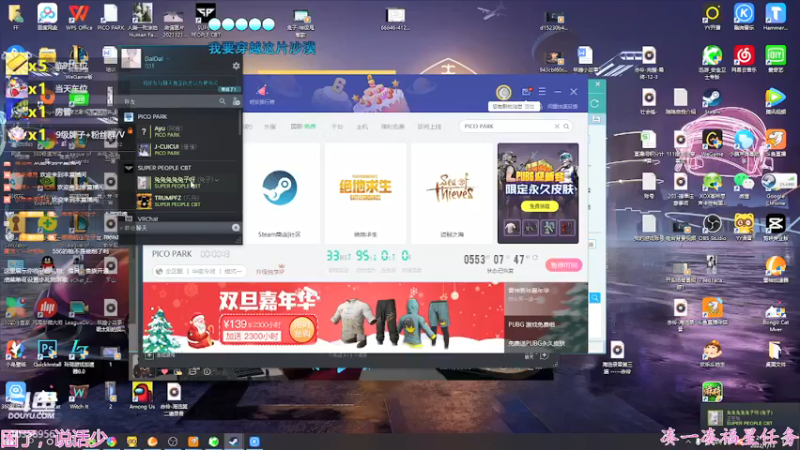Image resolution: width=800 pixels, height=450 pixels.
Task: Select the 绝地求生 game card
Action: pyautogui.click(x=365, y=193)
